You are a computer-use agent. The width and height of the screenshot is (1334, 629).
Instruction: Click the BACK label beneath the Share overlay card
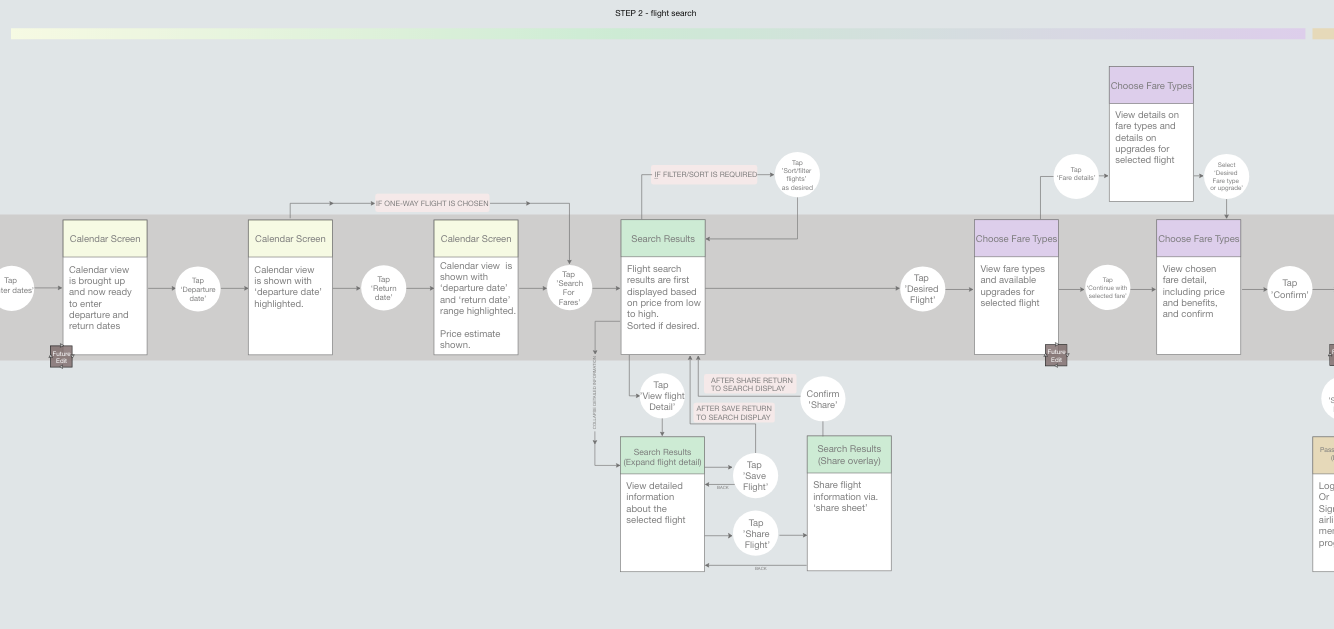(x=760, y=569)
